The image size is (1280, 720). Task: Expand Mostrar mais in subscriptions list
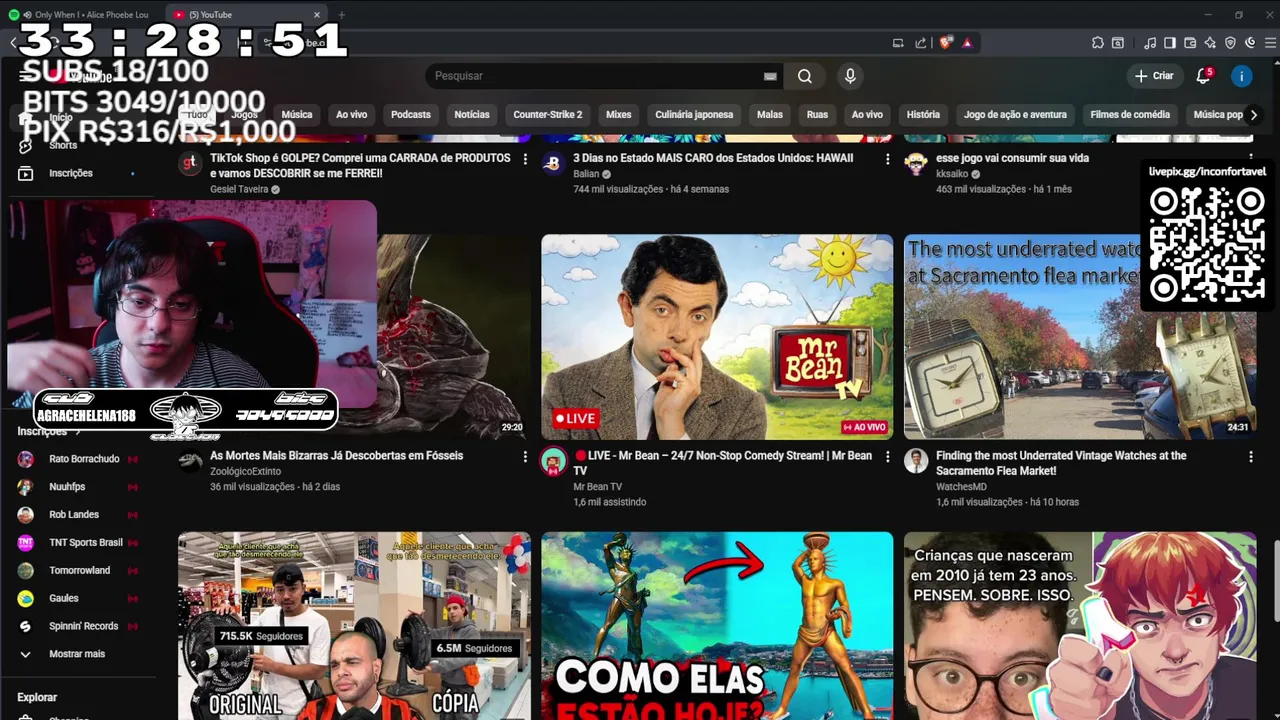tap(78, 654)
